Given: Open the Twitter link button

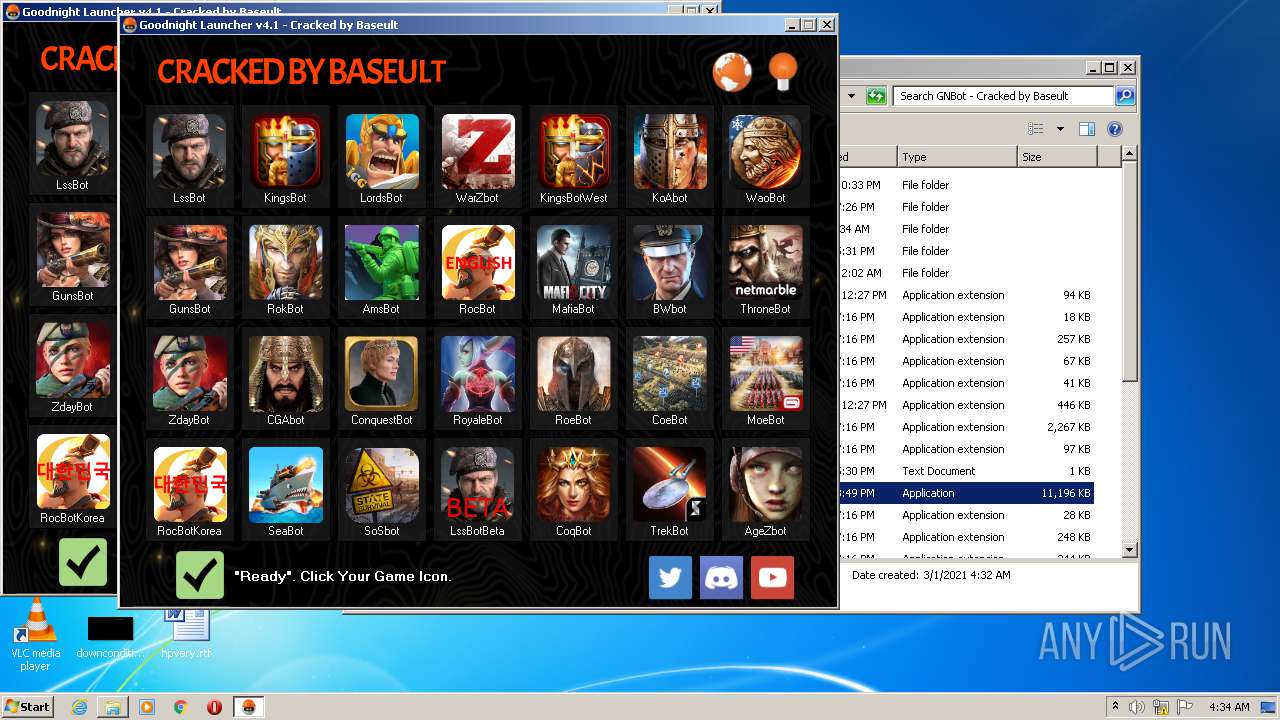Looking at the screenshot, I should click(x=670, y=577).
